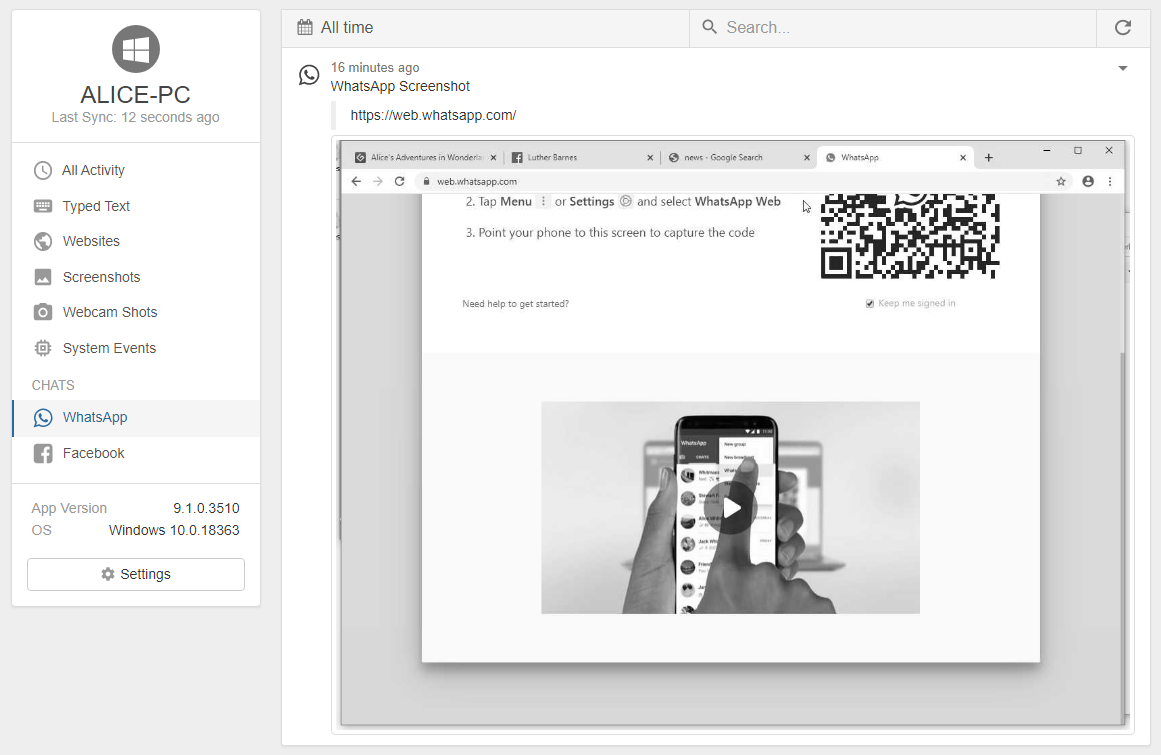Click the clock icon beside All Activity
The image size is (1161, 755).
(43, 170)
